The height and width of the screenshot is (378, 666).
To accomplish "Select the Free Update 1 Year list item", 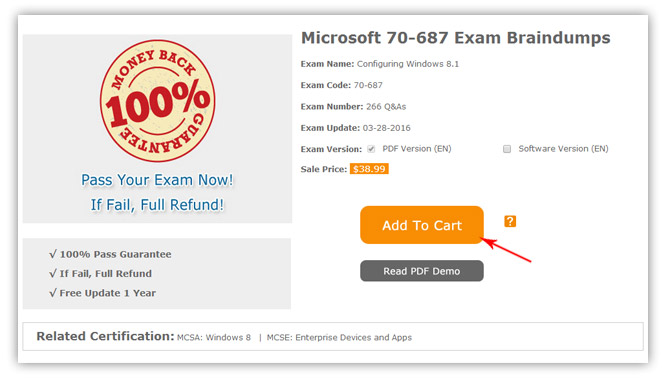I will (102, 293).
